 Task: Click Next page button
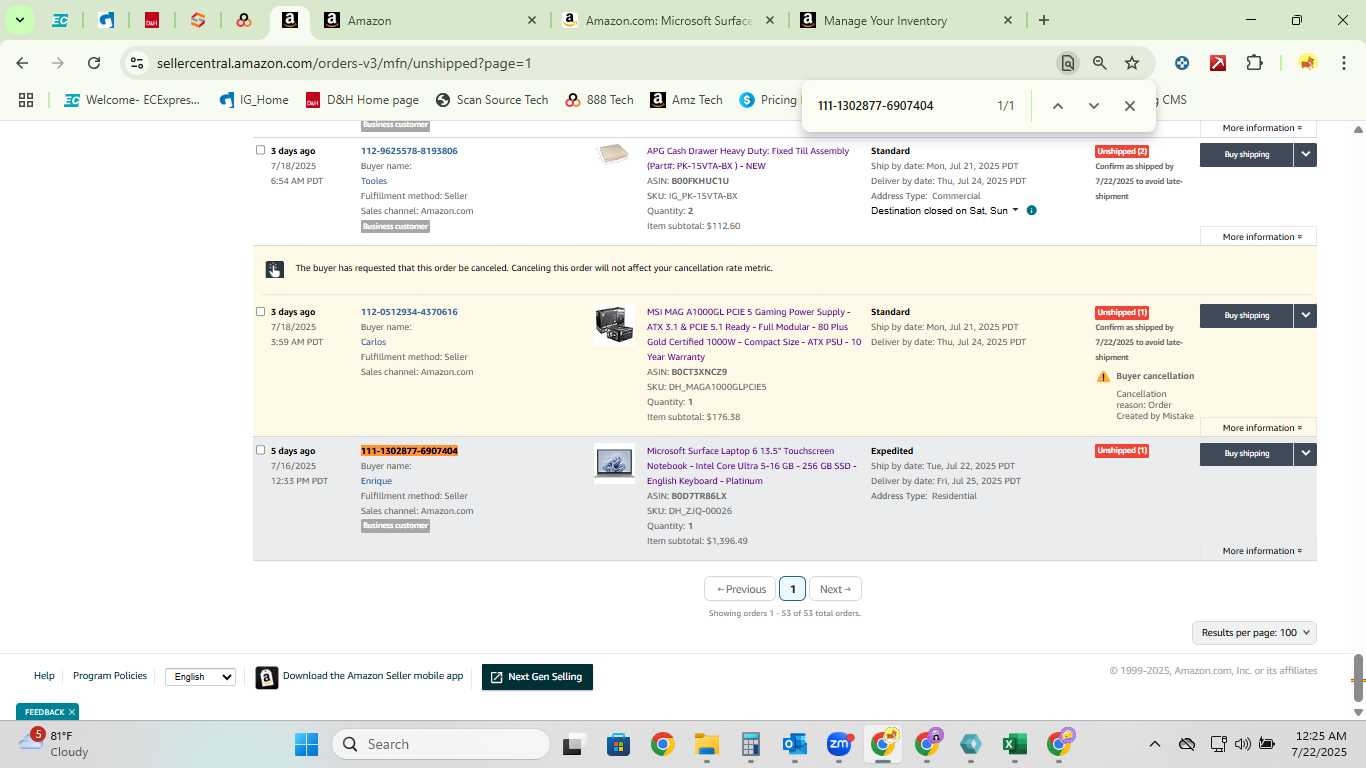pyautogui.click(x=835, y=589)
